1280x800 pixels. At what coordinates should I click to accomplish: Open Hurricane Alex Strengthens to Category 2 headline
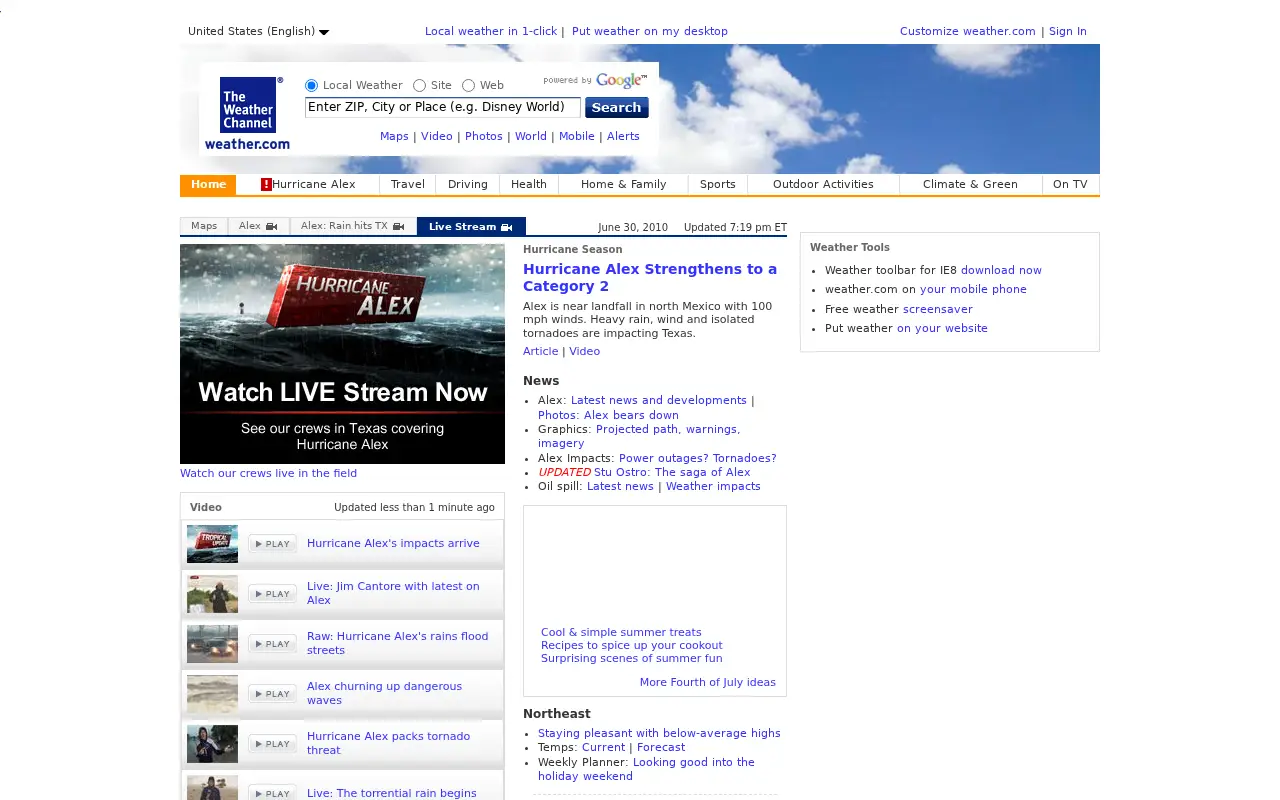coord(650,277)
